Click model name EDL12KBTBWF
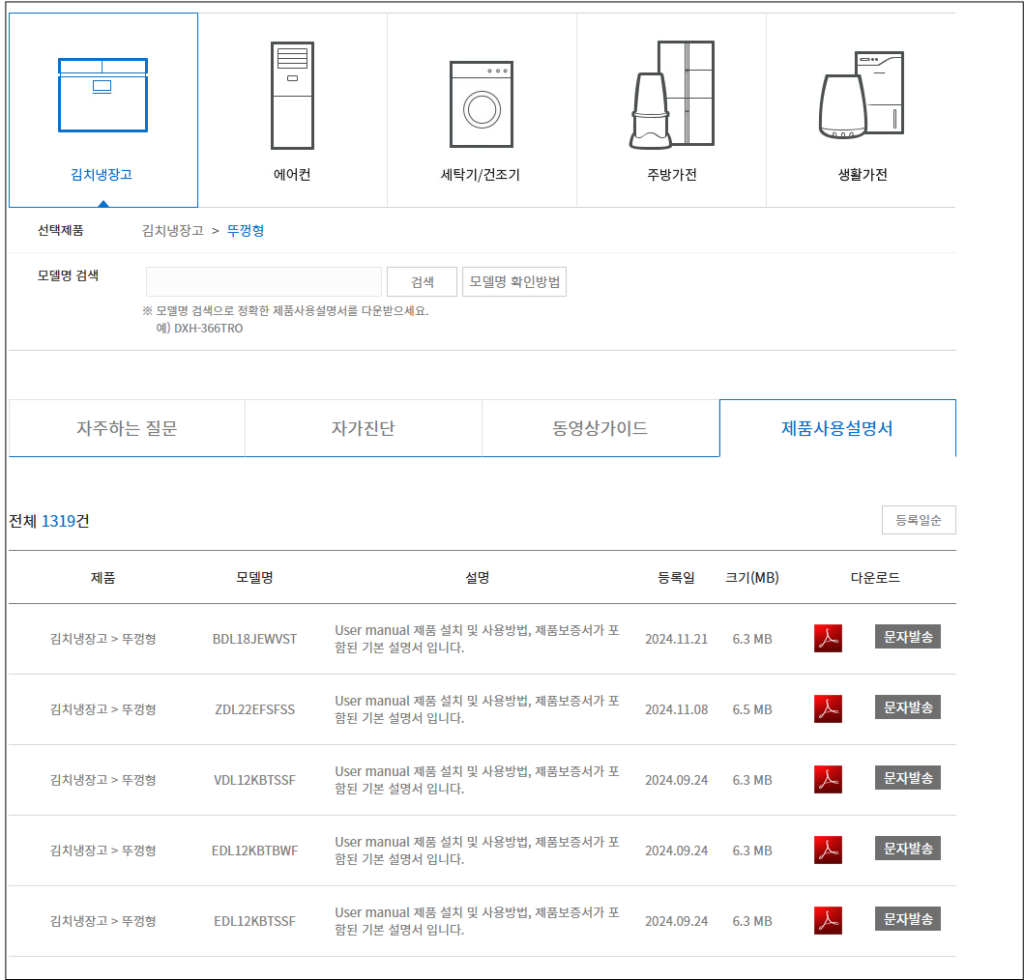Screen dimensions: 1024x980 point(255,851)
